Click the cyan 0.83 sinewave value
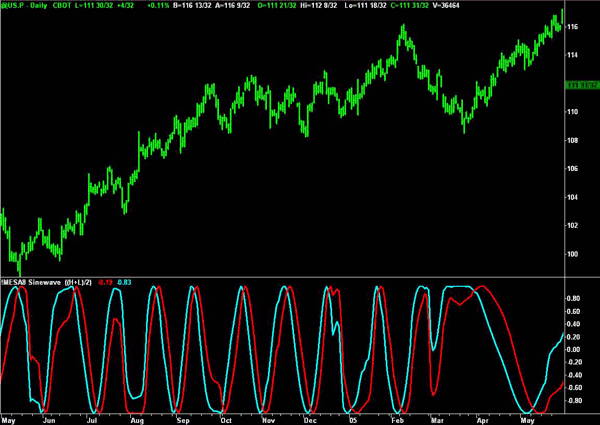The height and width of the screenshot is (425, 600). tap(124, 283)
